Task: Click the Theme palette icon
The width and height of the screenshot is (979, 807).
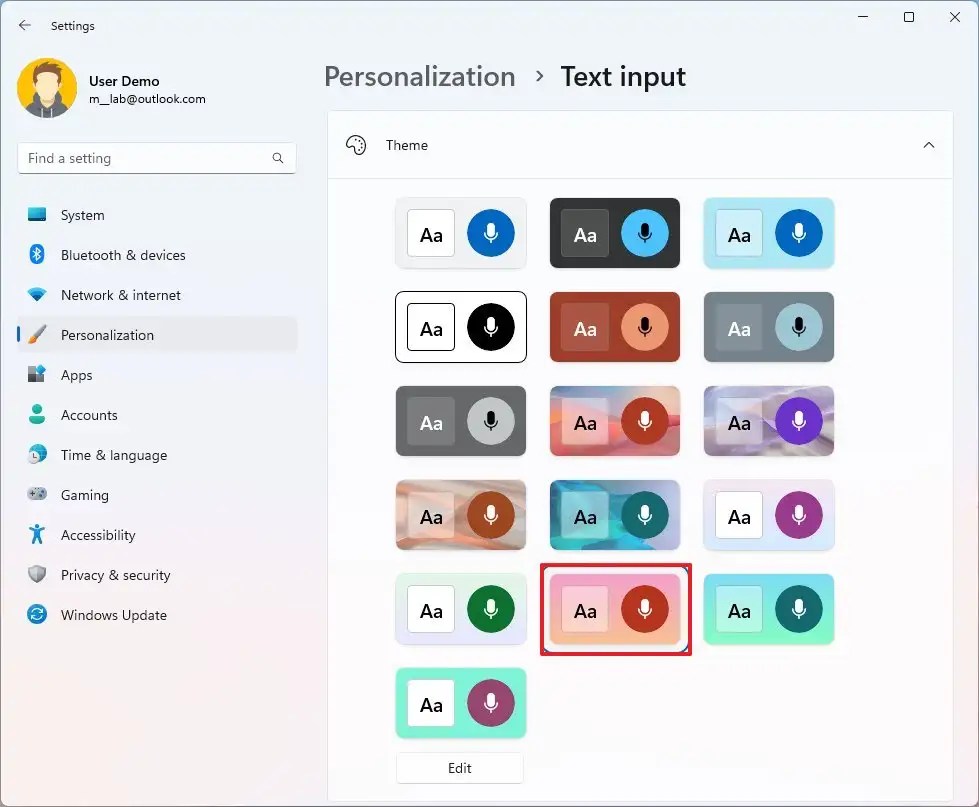Action: (x=356, y=145)
